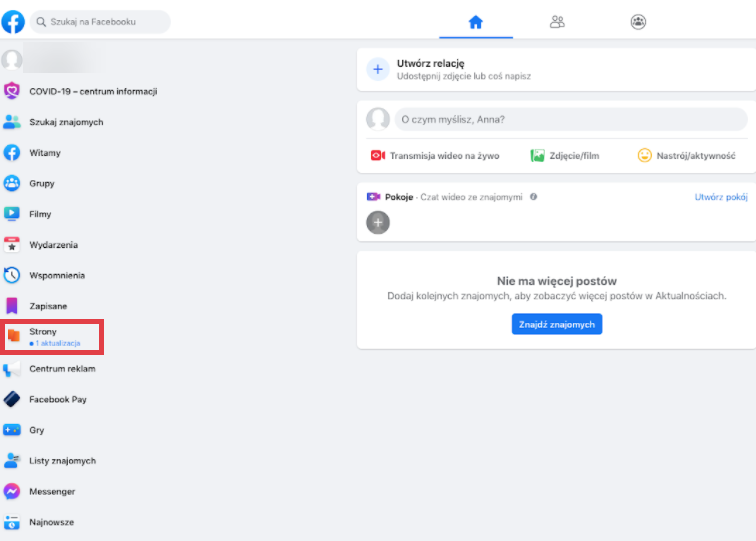Viewport: 756px width, 541px height.
Task: Click the Utwórz pokój link
Action: (721, 197)
